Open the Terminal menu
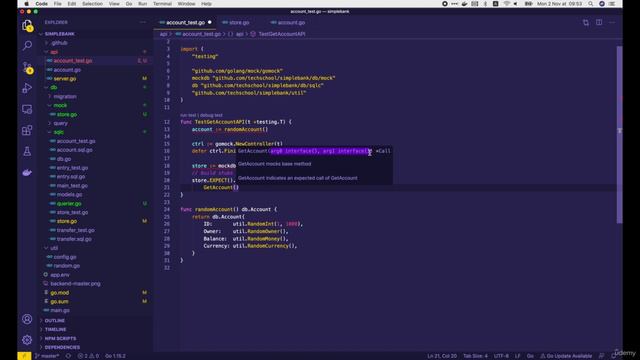This screenshot has height=360, width=640. tap(162, 4)
